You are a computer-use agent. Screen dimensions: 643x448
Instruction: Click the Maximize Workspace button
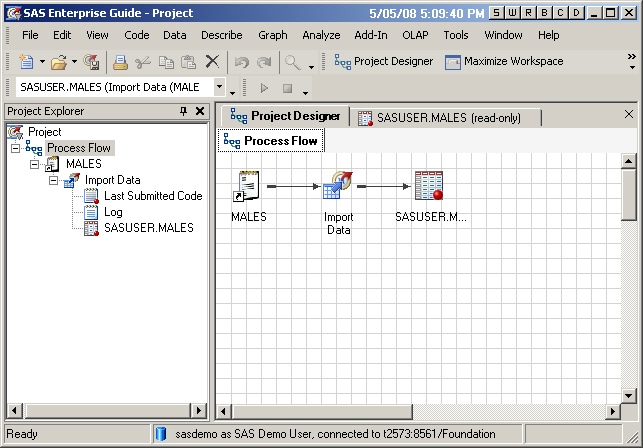click(x=504, y=62)
